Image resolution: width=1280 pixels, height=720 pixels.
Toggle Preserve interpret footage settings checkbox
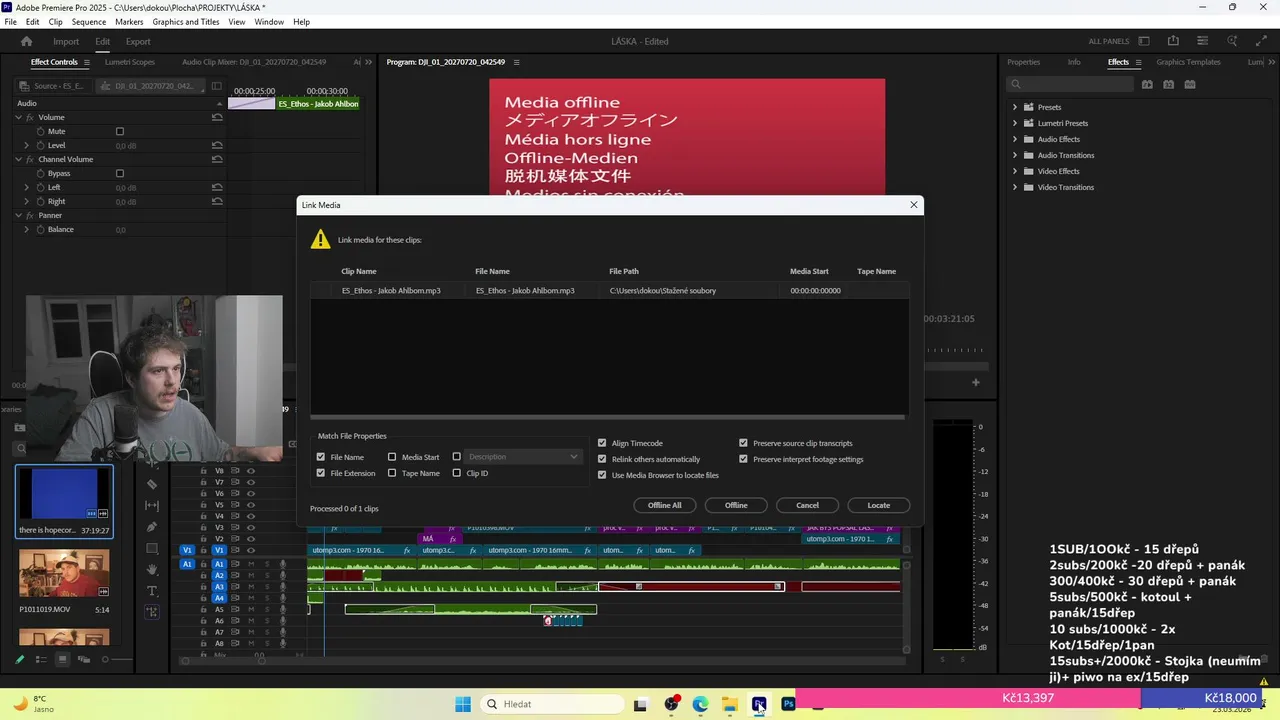743,459
